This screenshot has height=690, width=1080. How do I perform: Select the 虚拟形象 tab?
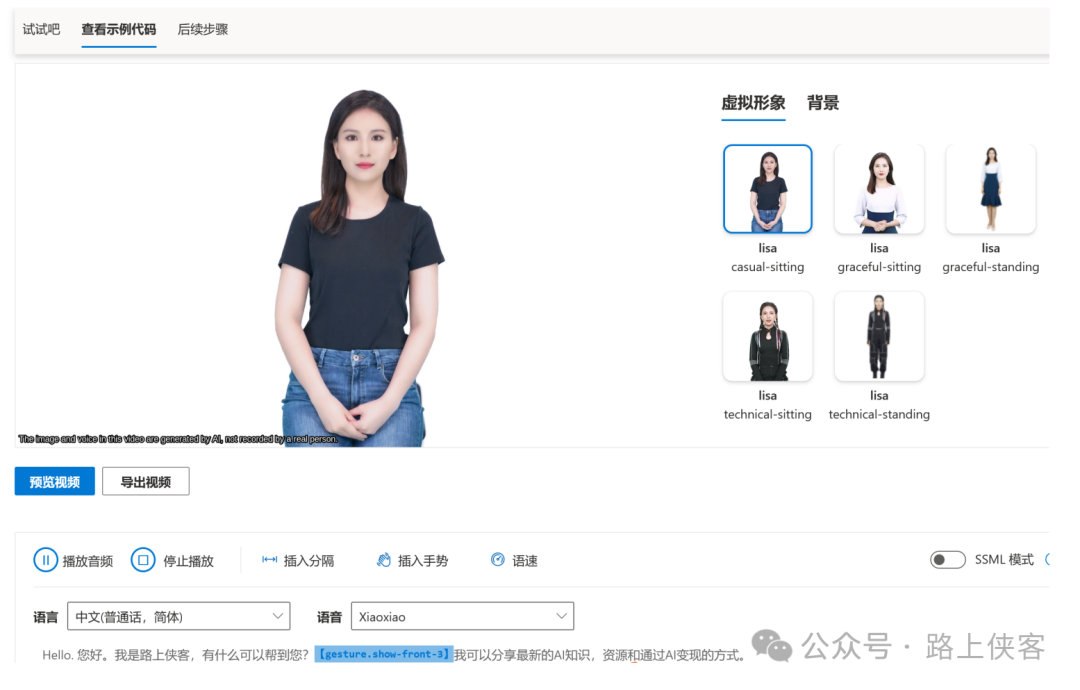point(753,103)
